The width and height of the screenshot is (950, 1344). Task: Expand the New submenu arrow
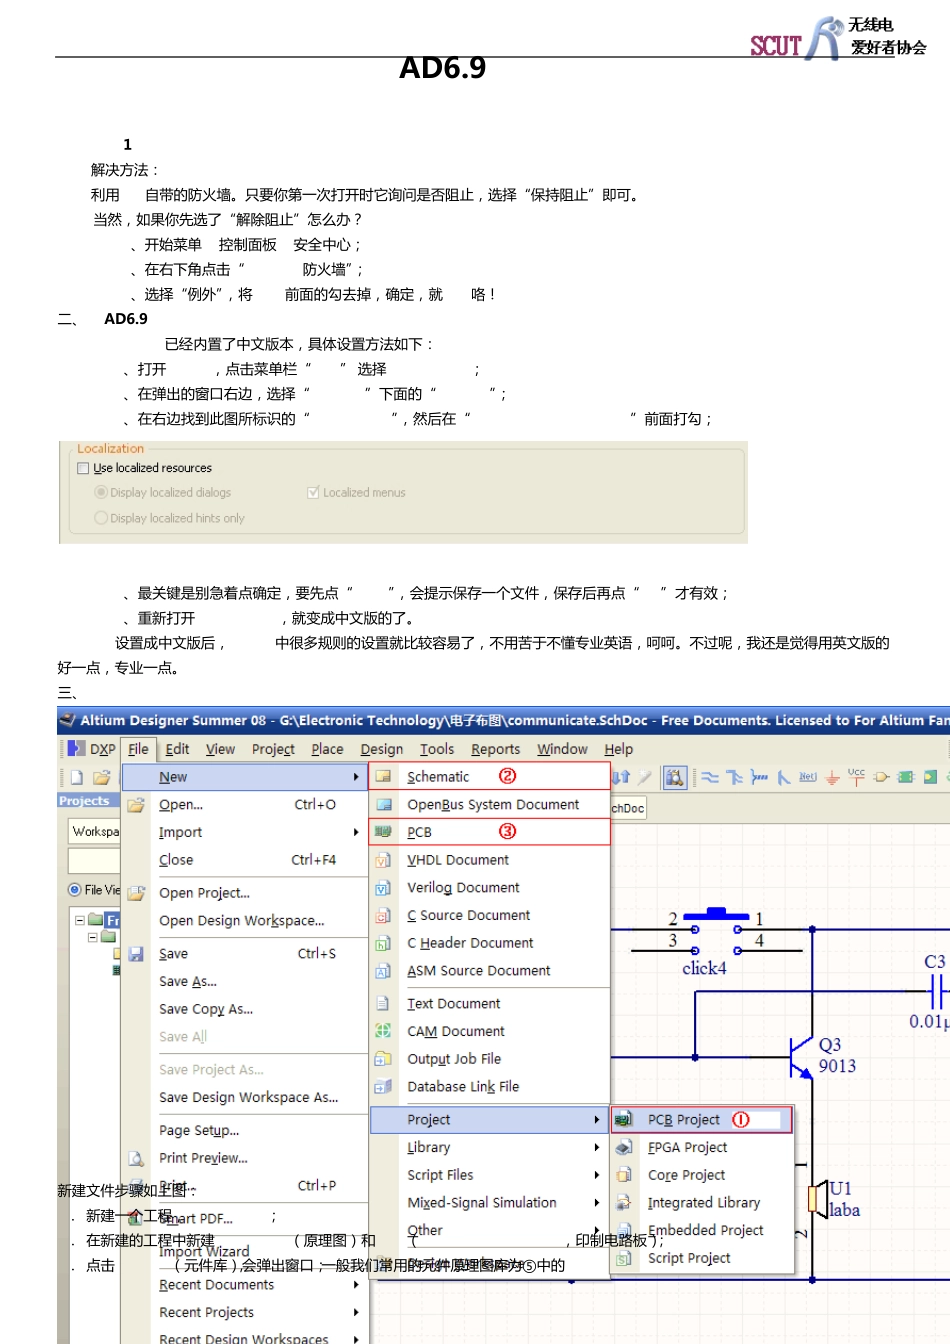(x=356, y=777)
